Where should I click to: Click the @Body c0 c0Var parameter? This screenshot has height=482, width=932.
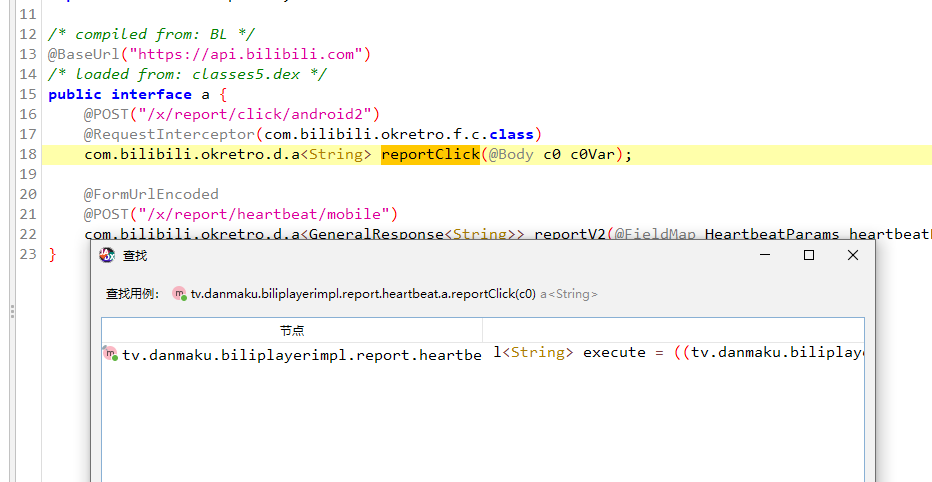(x=551, y=155)
